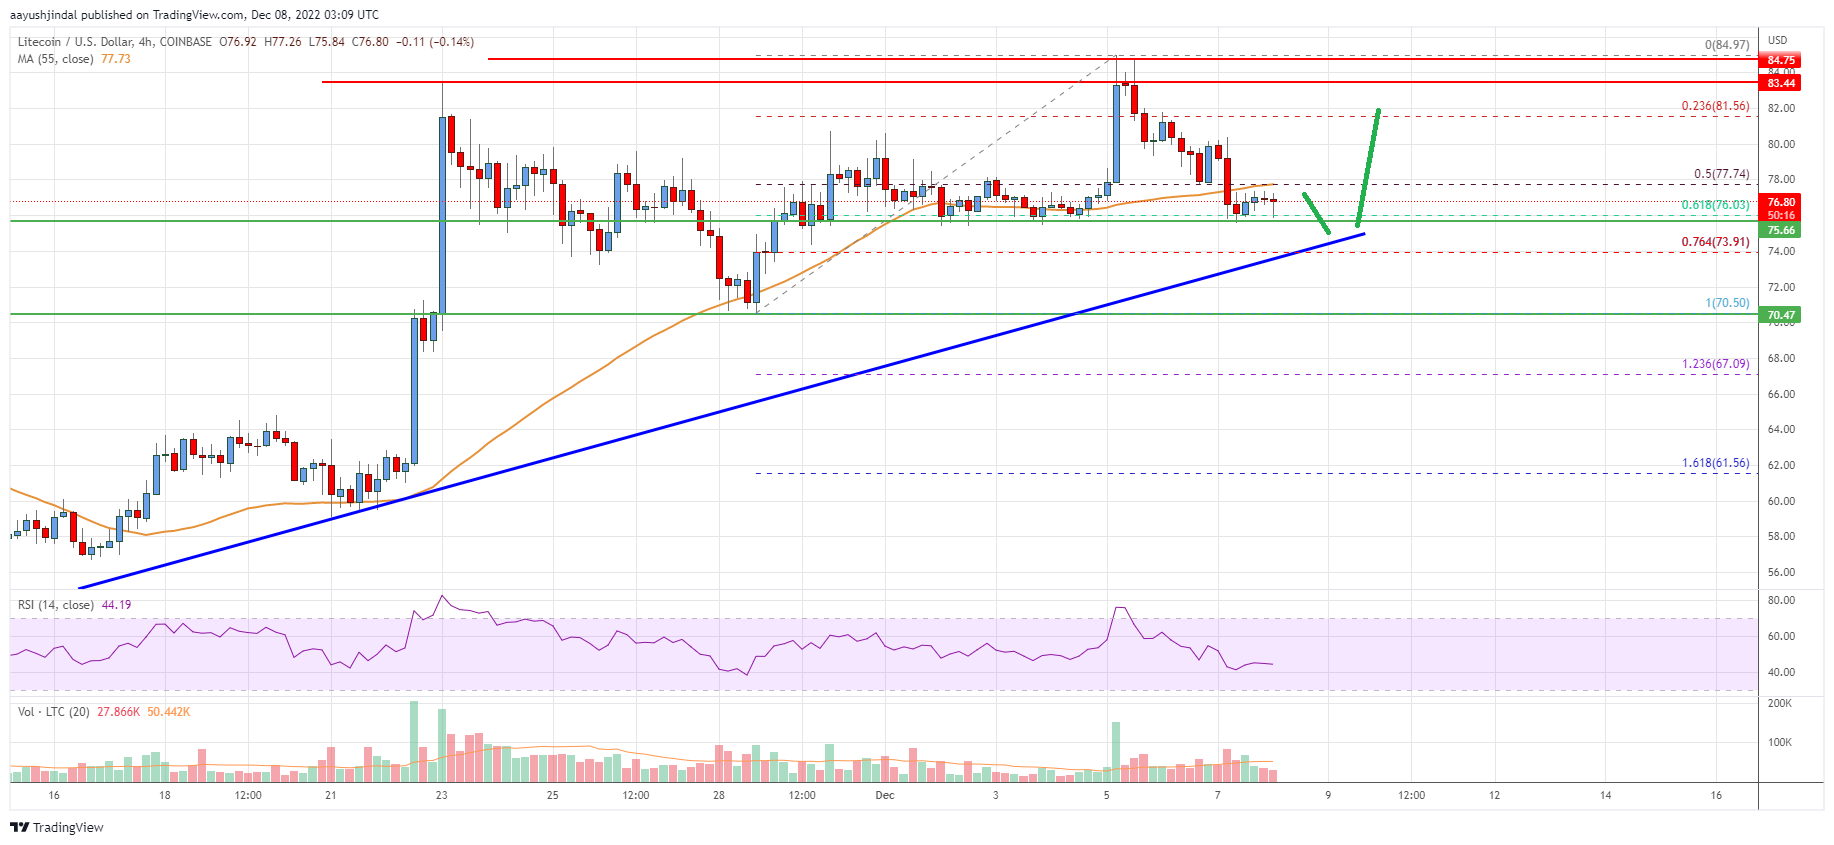This screenshot has width=1834, height=845.
Task: Click the blue ascending trend line
Action: point(700,418)
